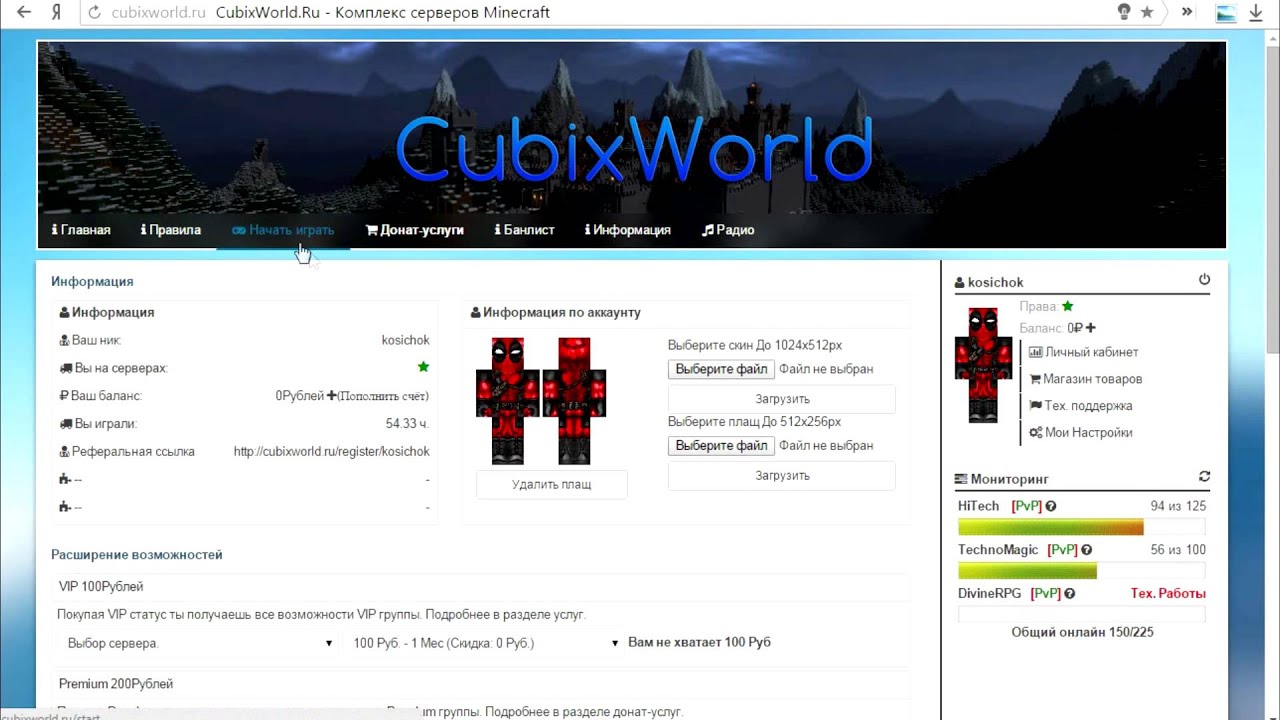Refresh server monitoring with the reload icon

(x=1204, y=477)
